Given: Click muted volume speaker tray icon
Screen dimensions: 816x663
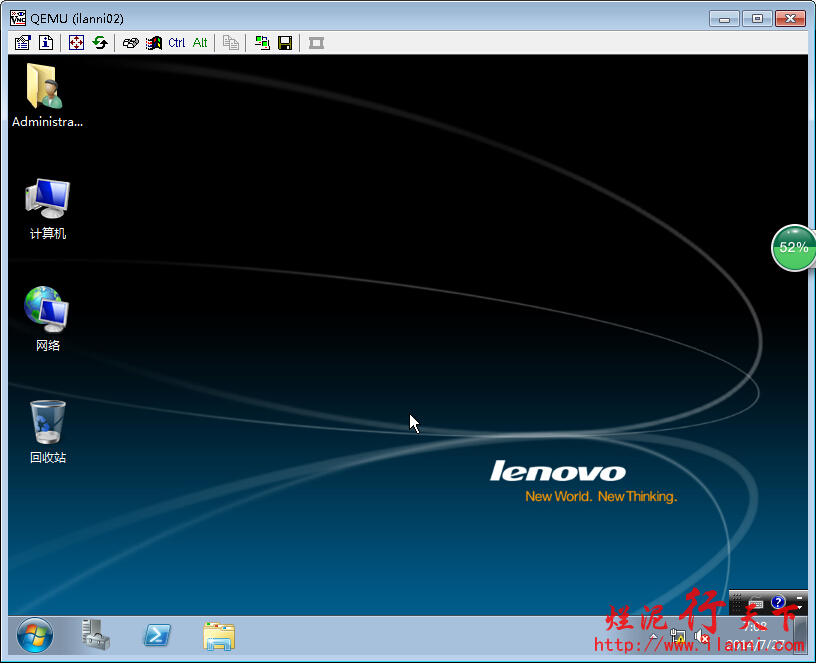Looking at the screenshot, I should pos(700,636).
